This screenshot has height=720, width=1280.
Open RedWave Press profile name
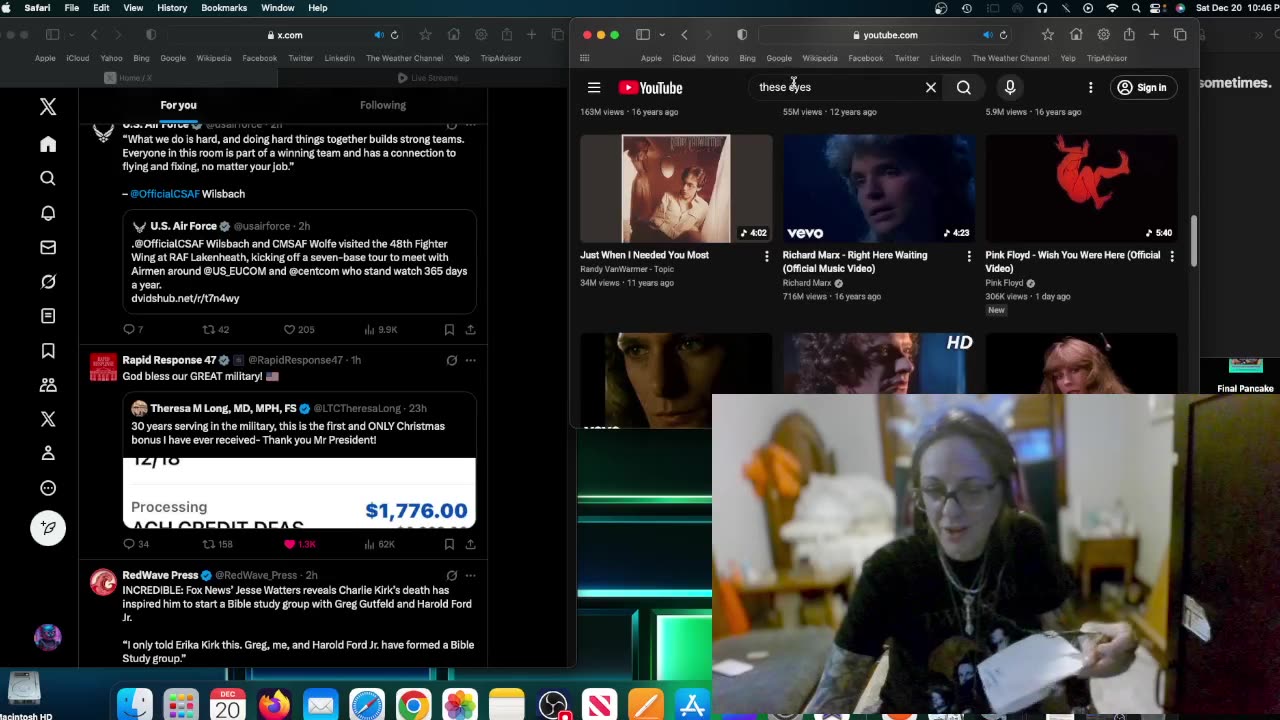[x=160, y=575]
